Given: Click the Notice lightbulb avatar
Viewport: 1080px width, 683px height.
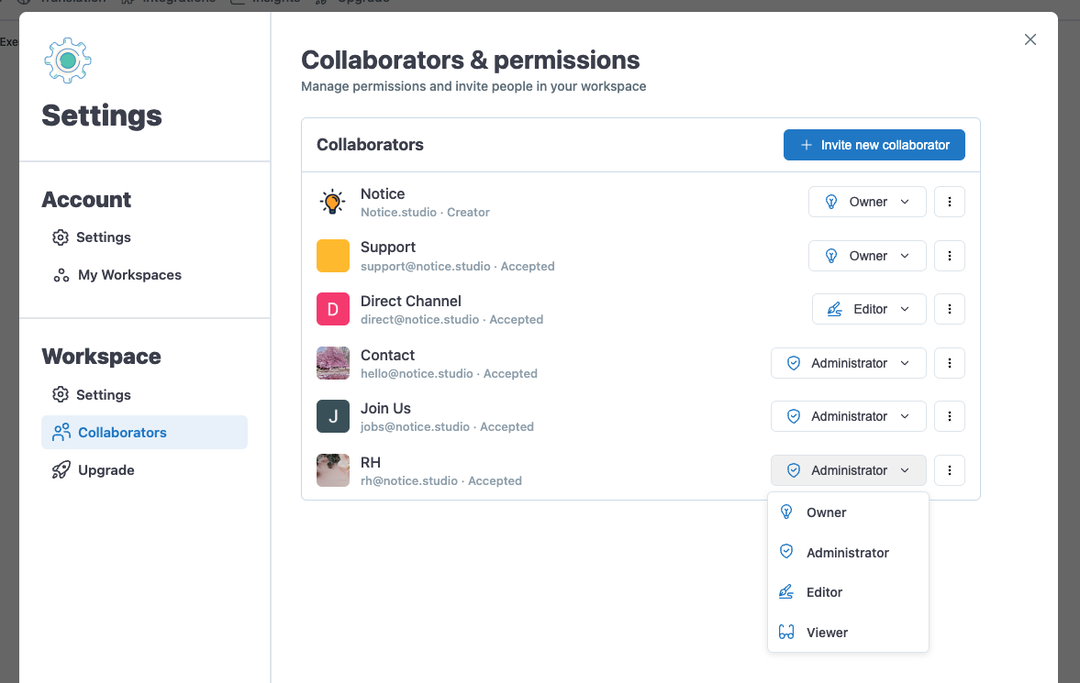Looking at the screenshot, I should (x=333, y=202).
